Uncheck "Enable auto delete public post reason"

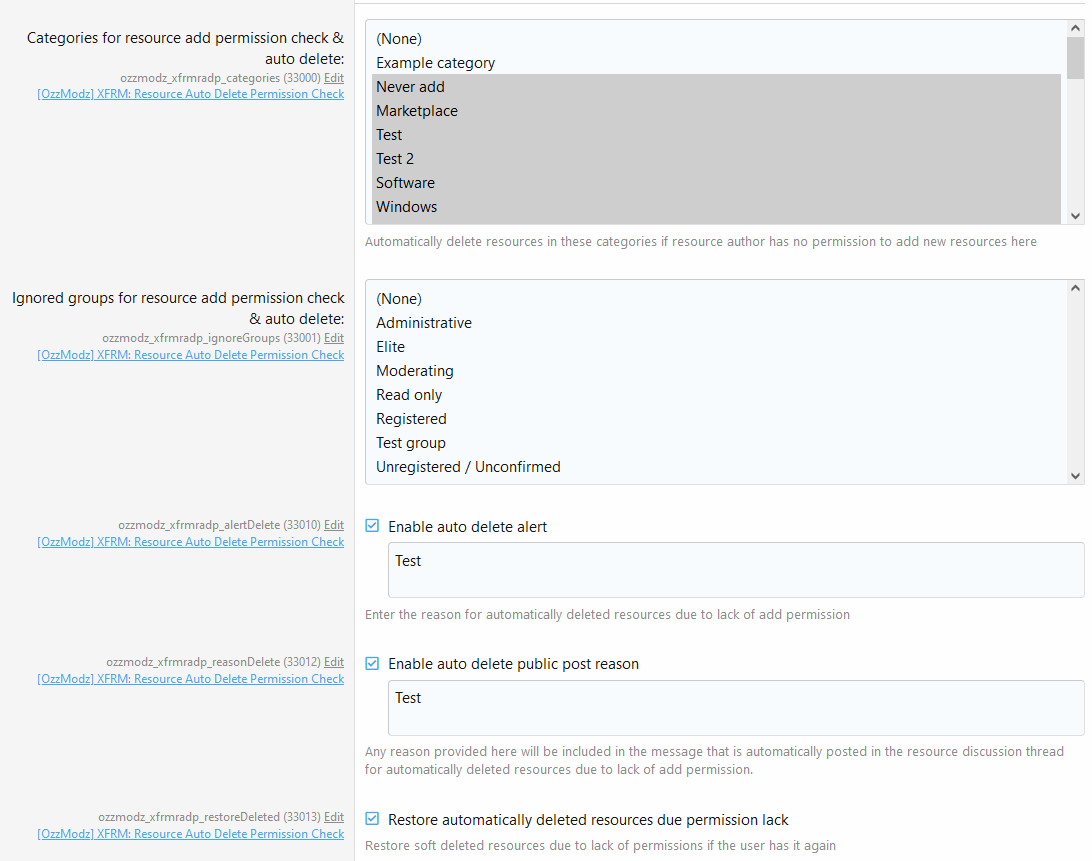(371, 662)
